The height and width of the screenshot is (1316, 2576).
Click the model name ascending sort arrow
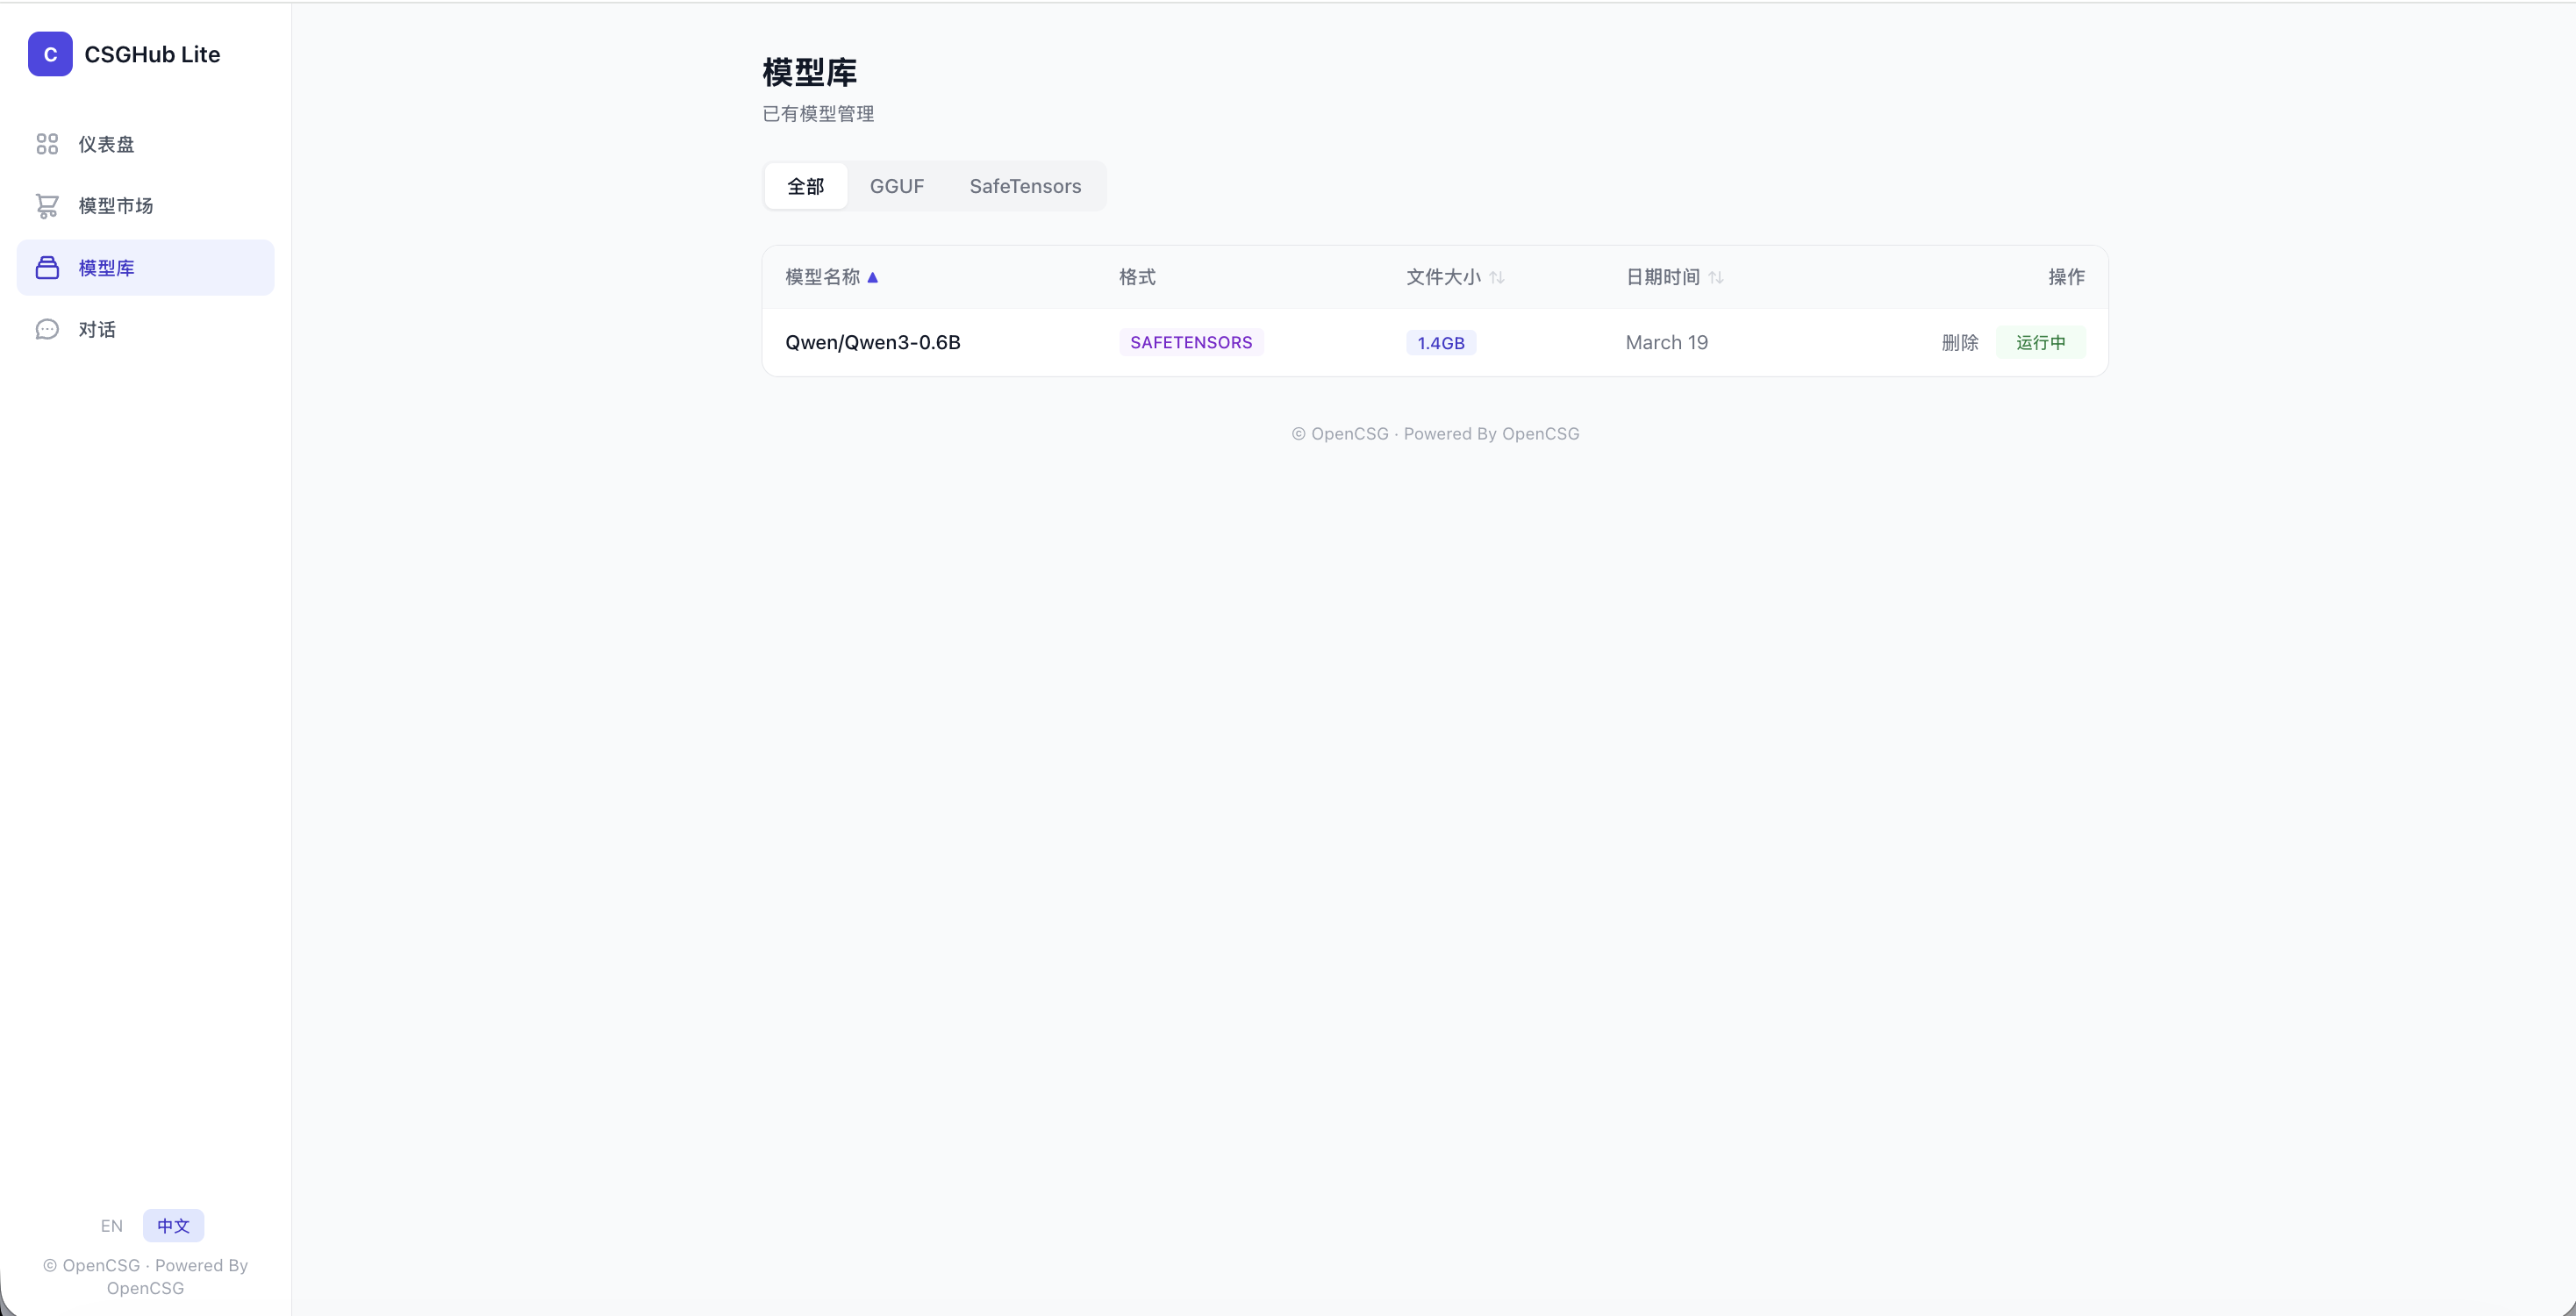873,278
